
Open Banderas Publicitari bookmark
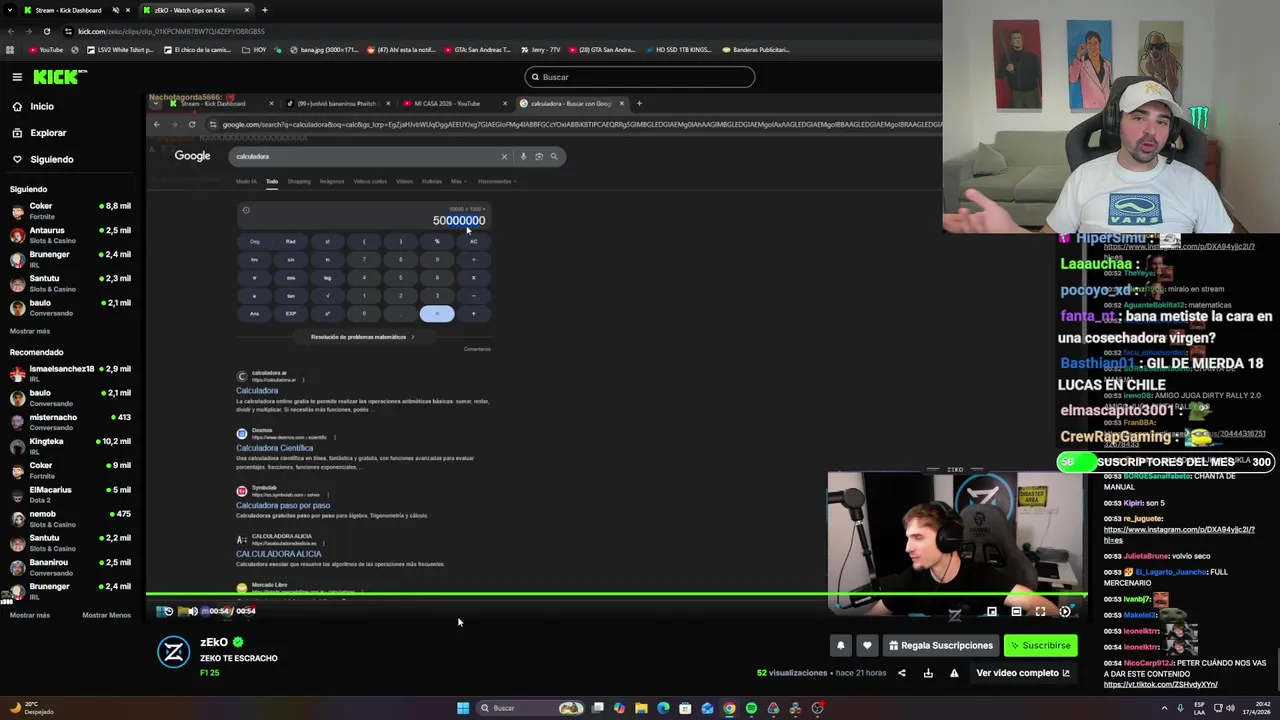click(755, 49)
